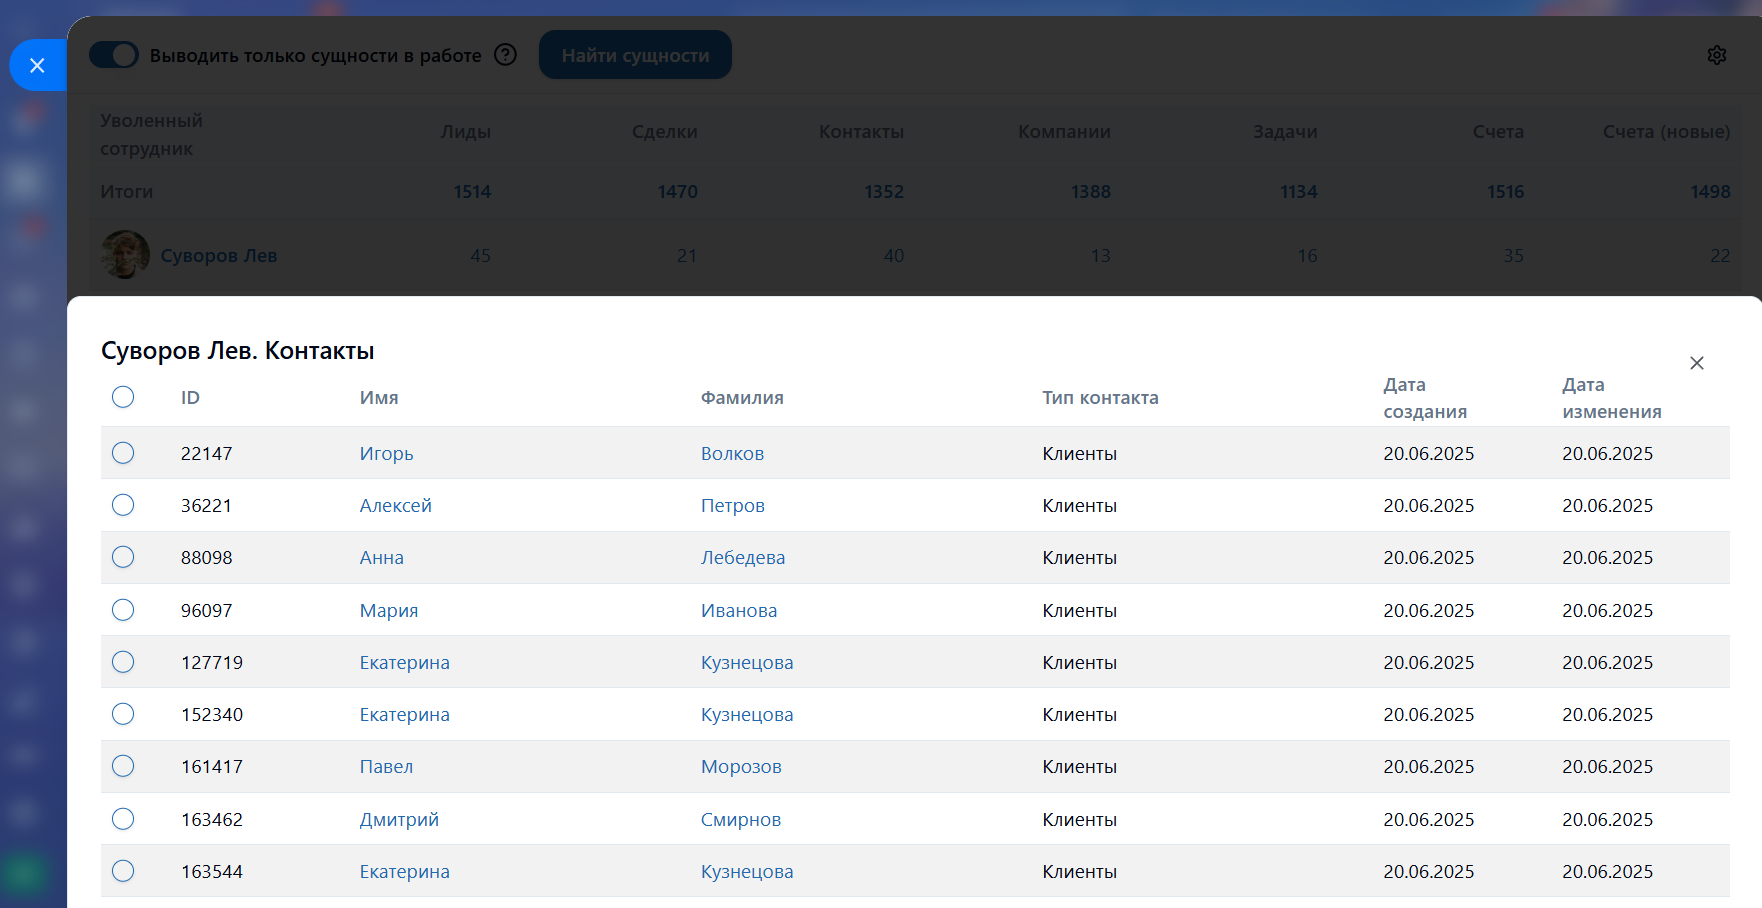Click the totals value 1514 for leads
This screenshot has width=1762, height=908.
pyautogui.click(x=472, y=191)
